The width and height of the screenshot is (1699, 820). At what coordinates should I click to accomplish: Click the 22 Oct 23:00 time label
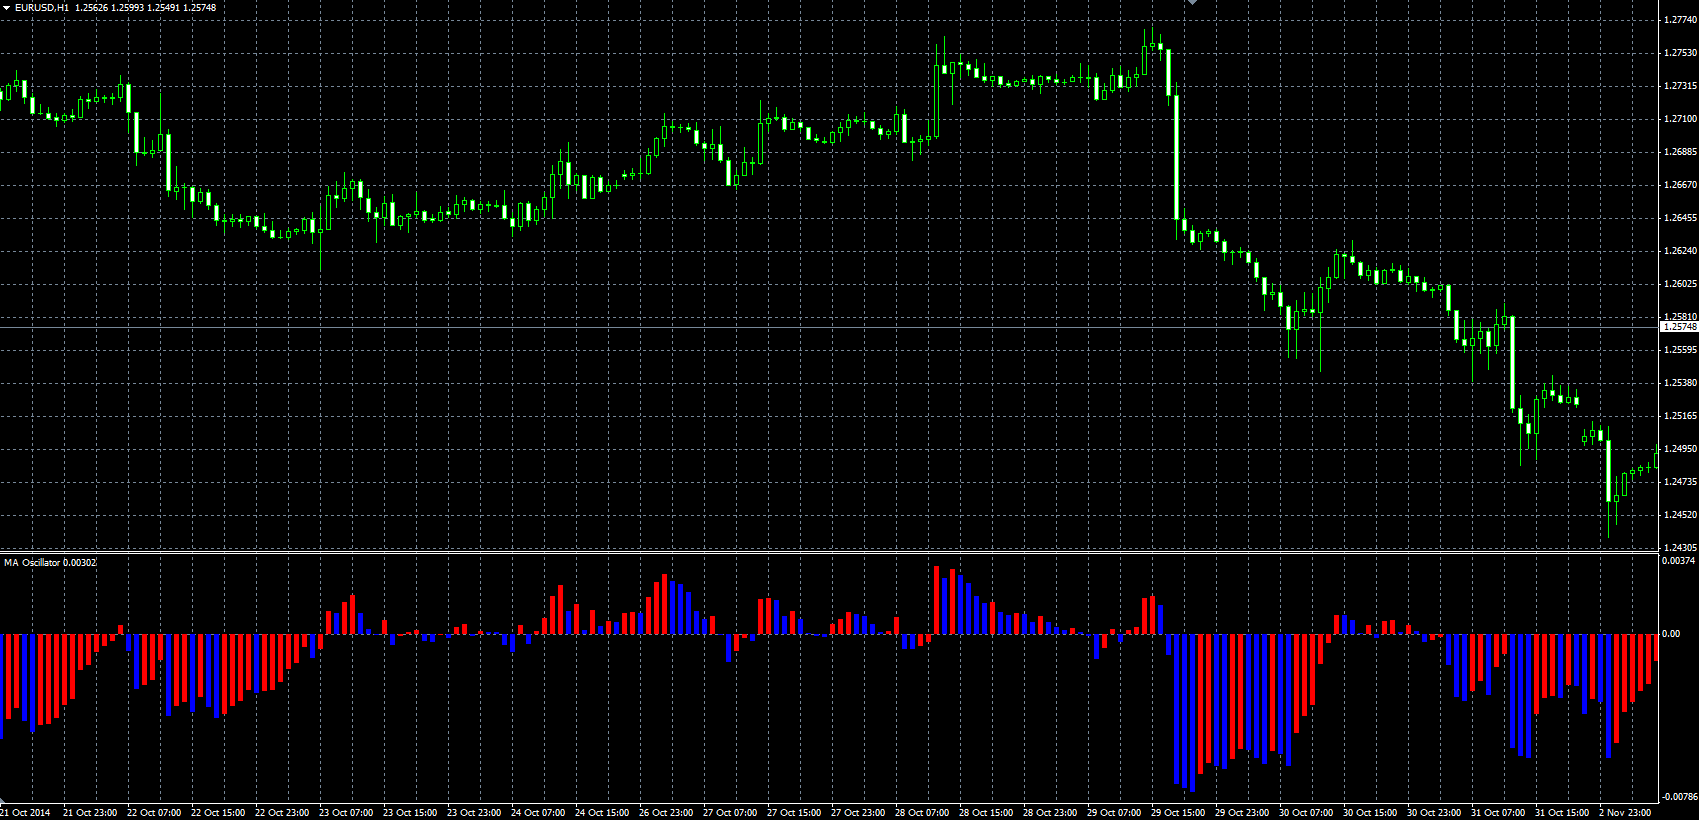(282, 813)
